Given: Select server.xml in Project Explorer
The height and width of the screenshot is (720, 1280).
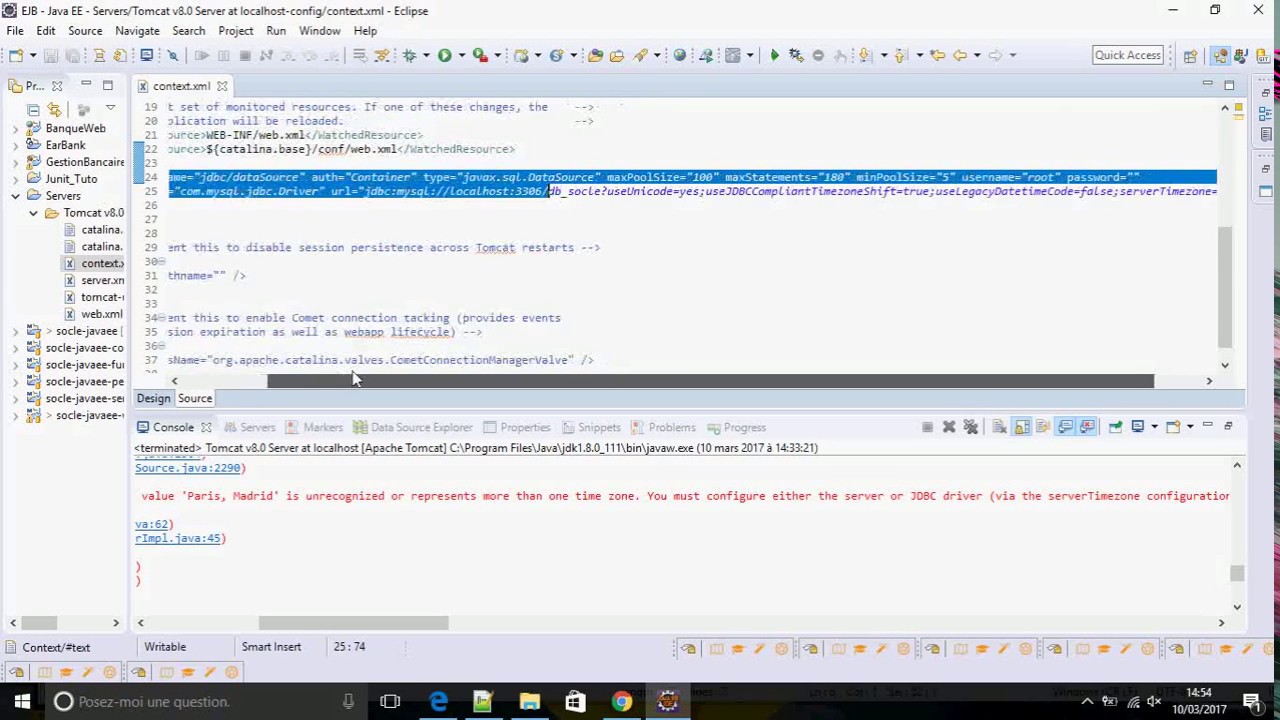Looking at the screenshot, I should point(94,280).
